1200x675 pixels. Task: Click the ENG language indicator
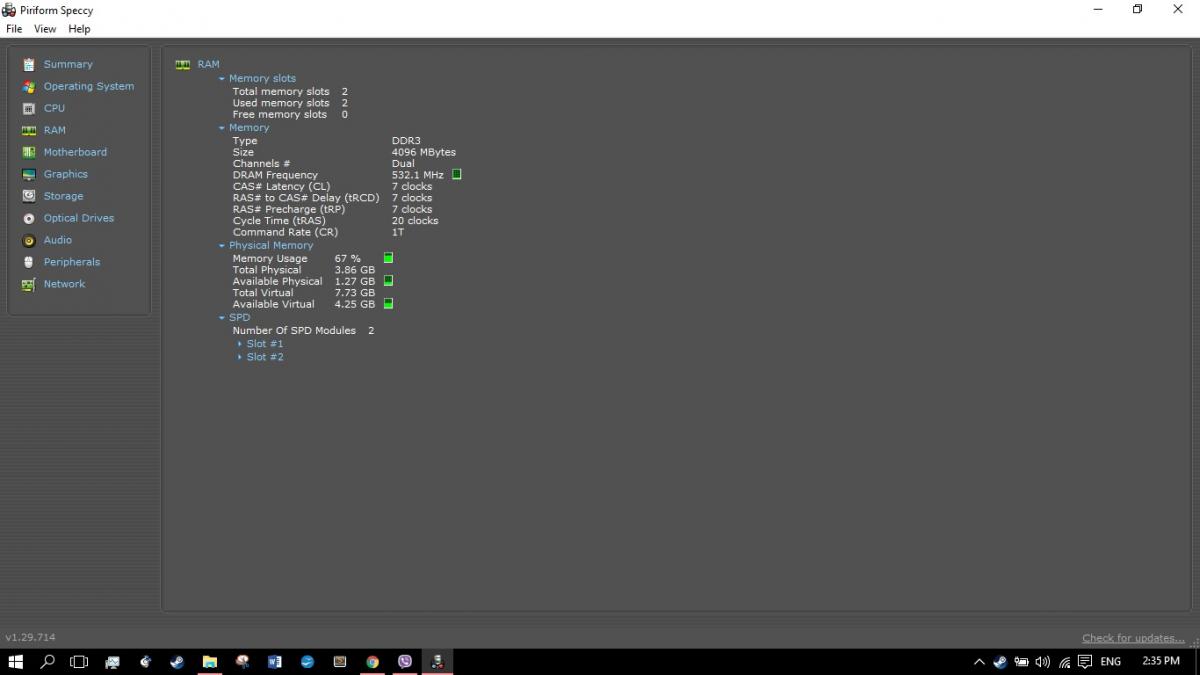1110,661
